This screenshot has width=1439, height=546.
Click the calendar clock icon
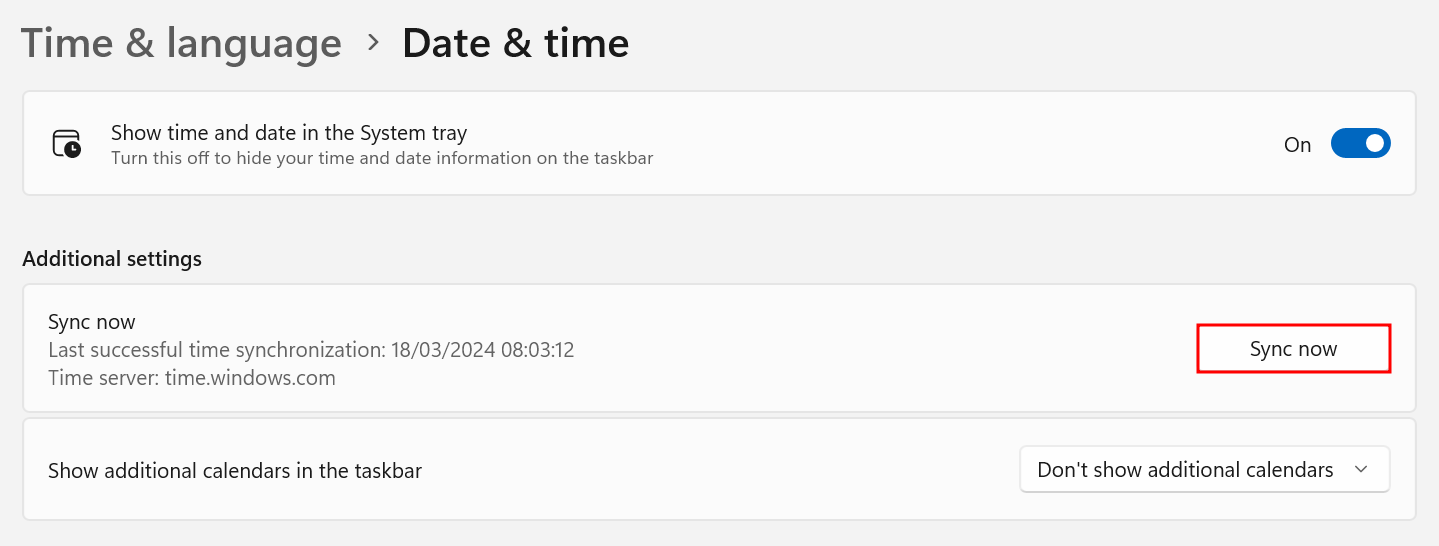[67, 144]
